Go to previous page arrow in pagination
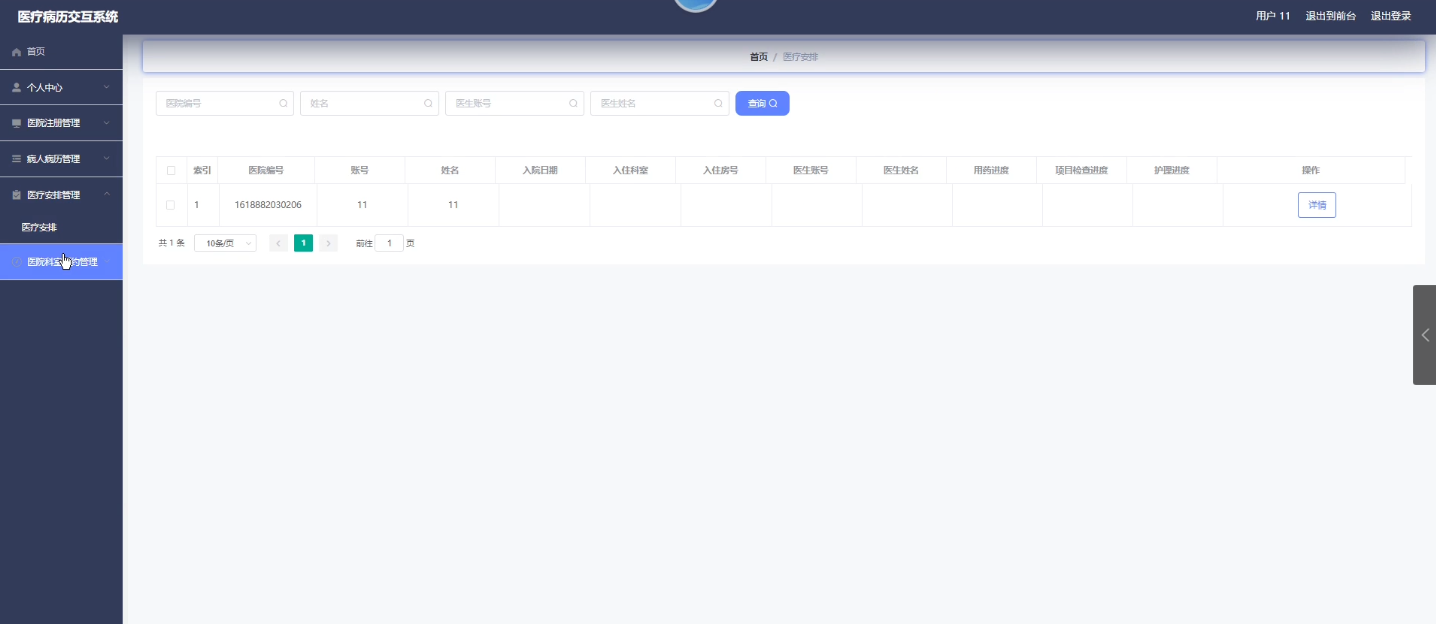This screenshot has width=1436, height=624. (279, 243)
